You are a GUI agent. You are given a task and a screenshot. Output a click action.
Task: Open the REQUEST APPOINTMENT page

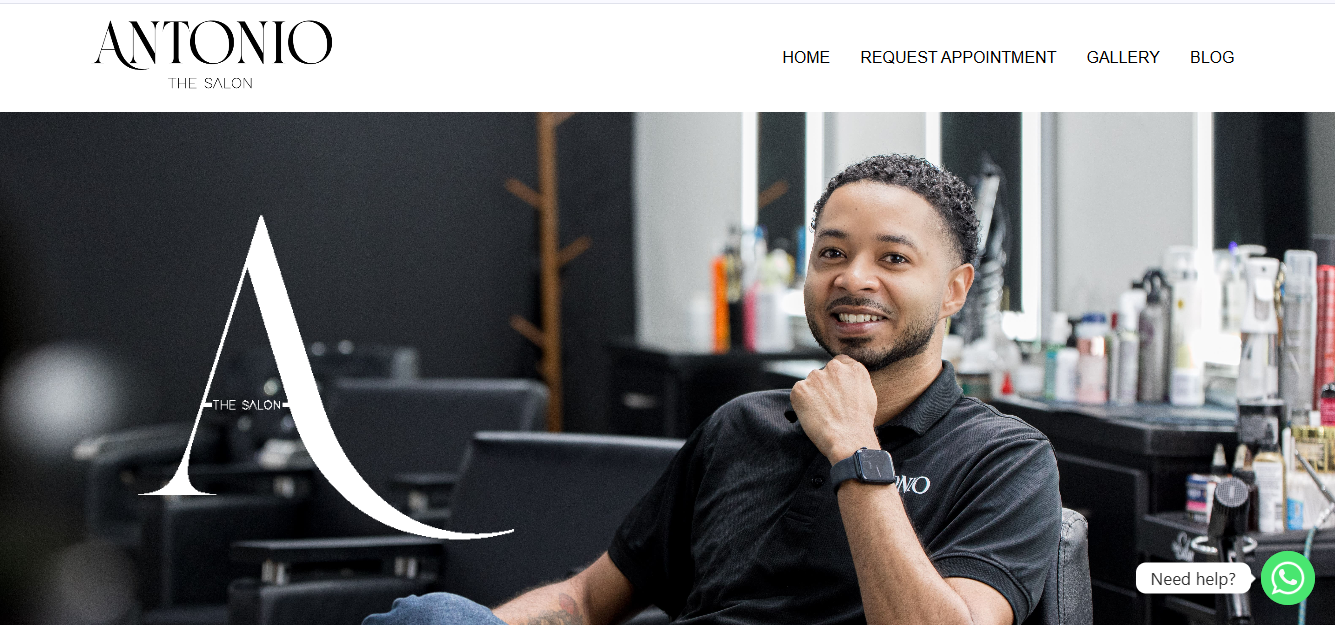tap(958, 57)
